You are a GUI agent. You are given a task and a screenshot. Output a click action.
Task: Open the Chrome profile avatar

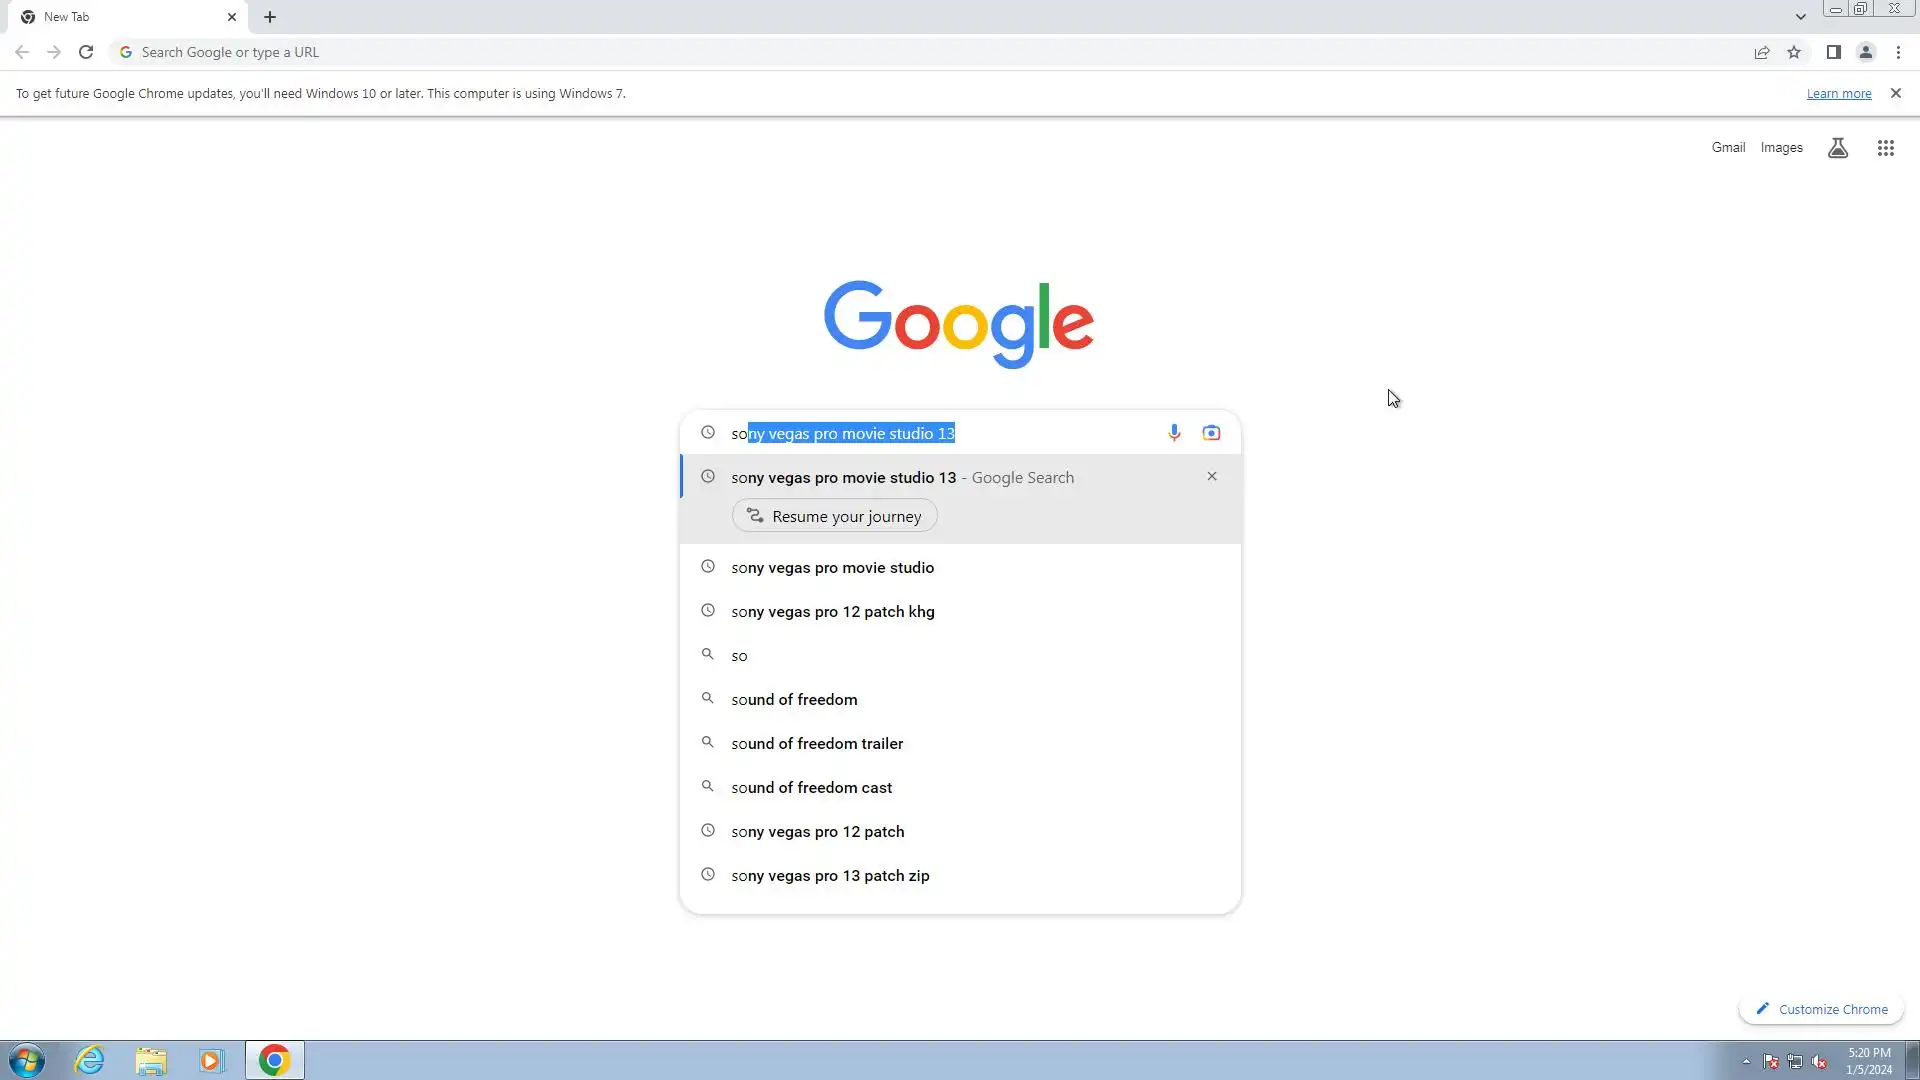1865,53
